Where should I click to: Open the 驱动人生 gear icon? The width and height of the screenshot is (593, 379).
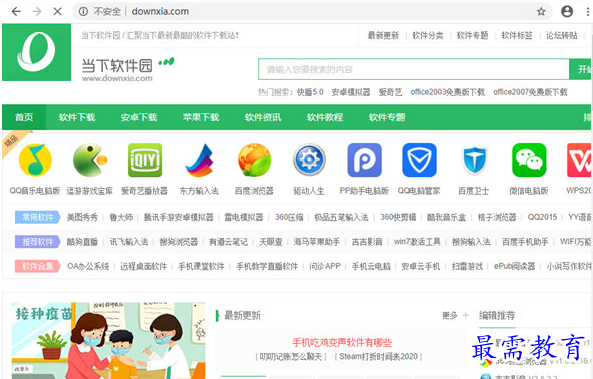[309, 160]
